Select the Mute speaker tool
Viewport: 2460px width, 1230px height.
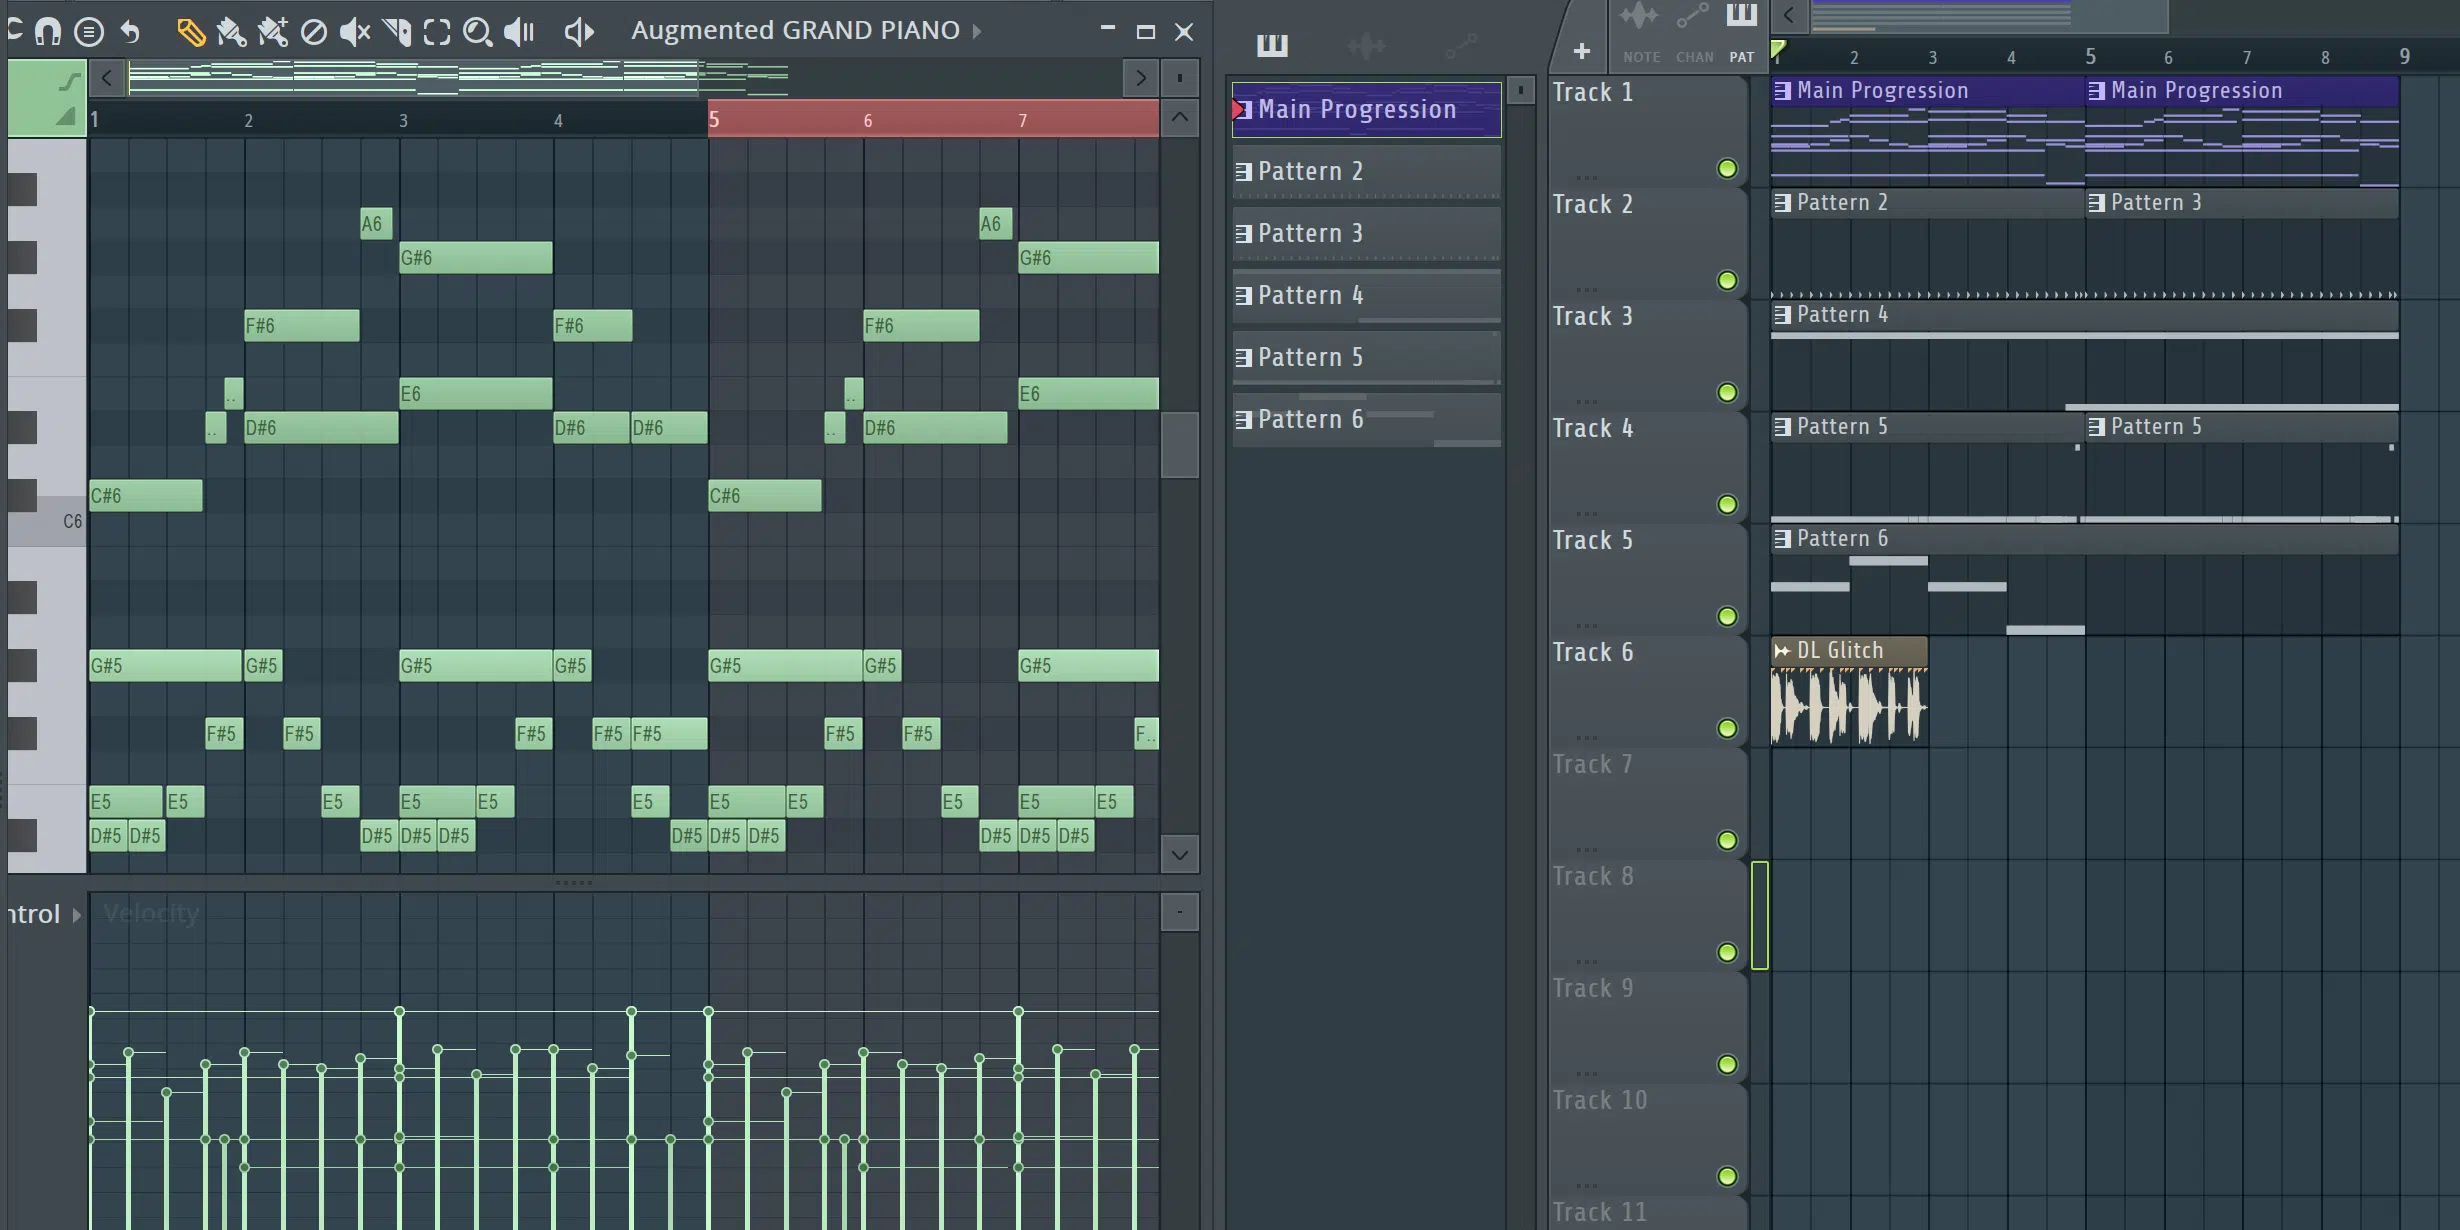click(354, 31)
